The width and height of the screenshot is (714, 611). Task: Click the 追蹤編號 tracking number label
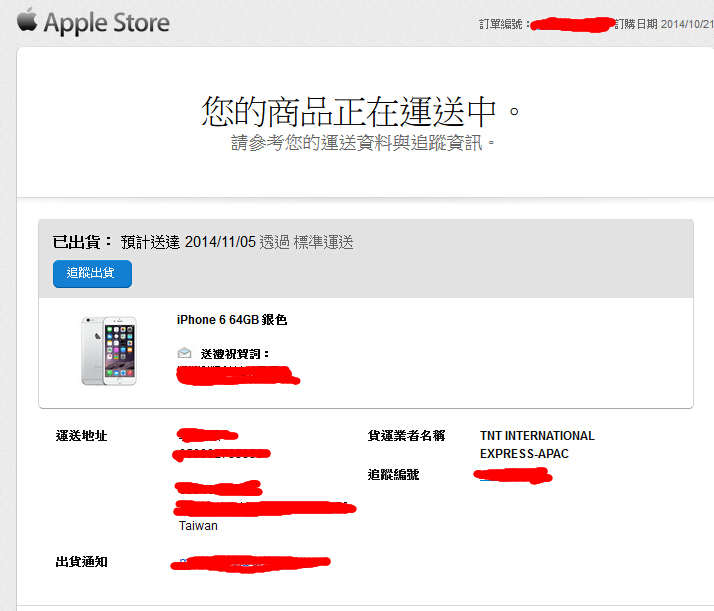pyautogui.click(x=393, y=474)
